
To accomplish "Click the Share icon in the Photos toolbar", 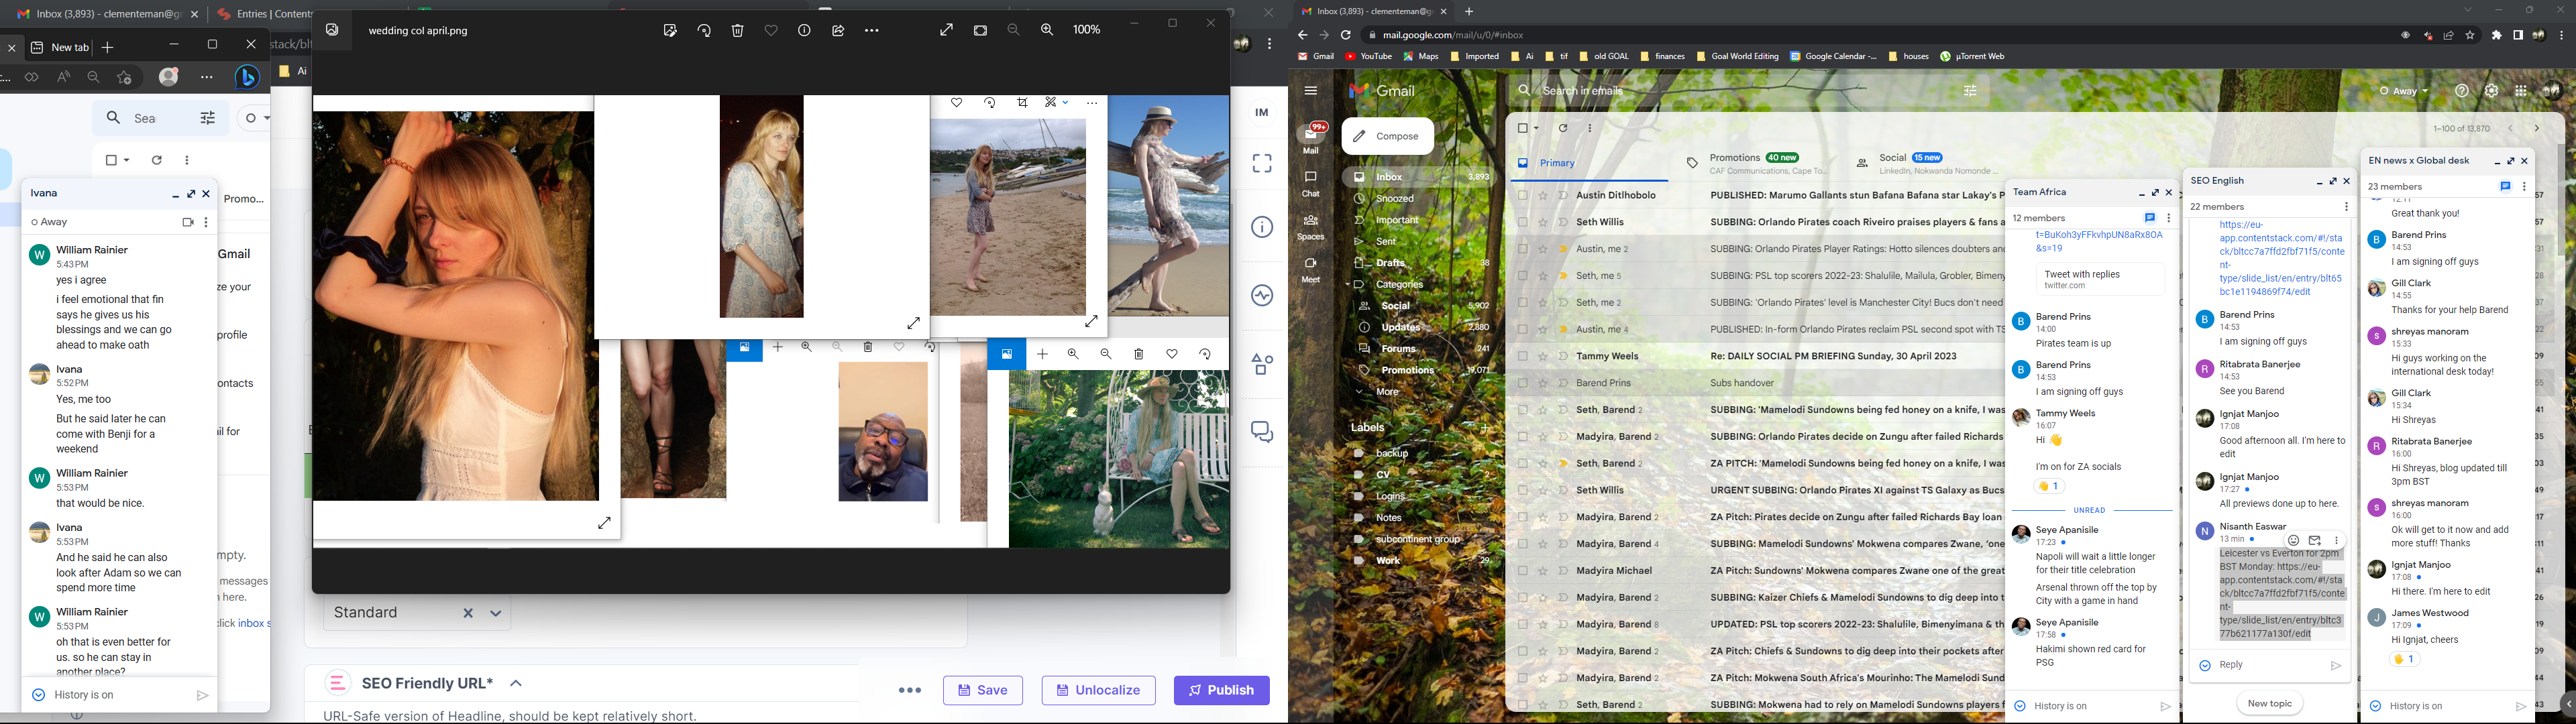I will [838, 31].
